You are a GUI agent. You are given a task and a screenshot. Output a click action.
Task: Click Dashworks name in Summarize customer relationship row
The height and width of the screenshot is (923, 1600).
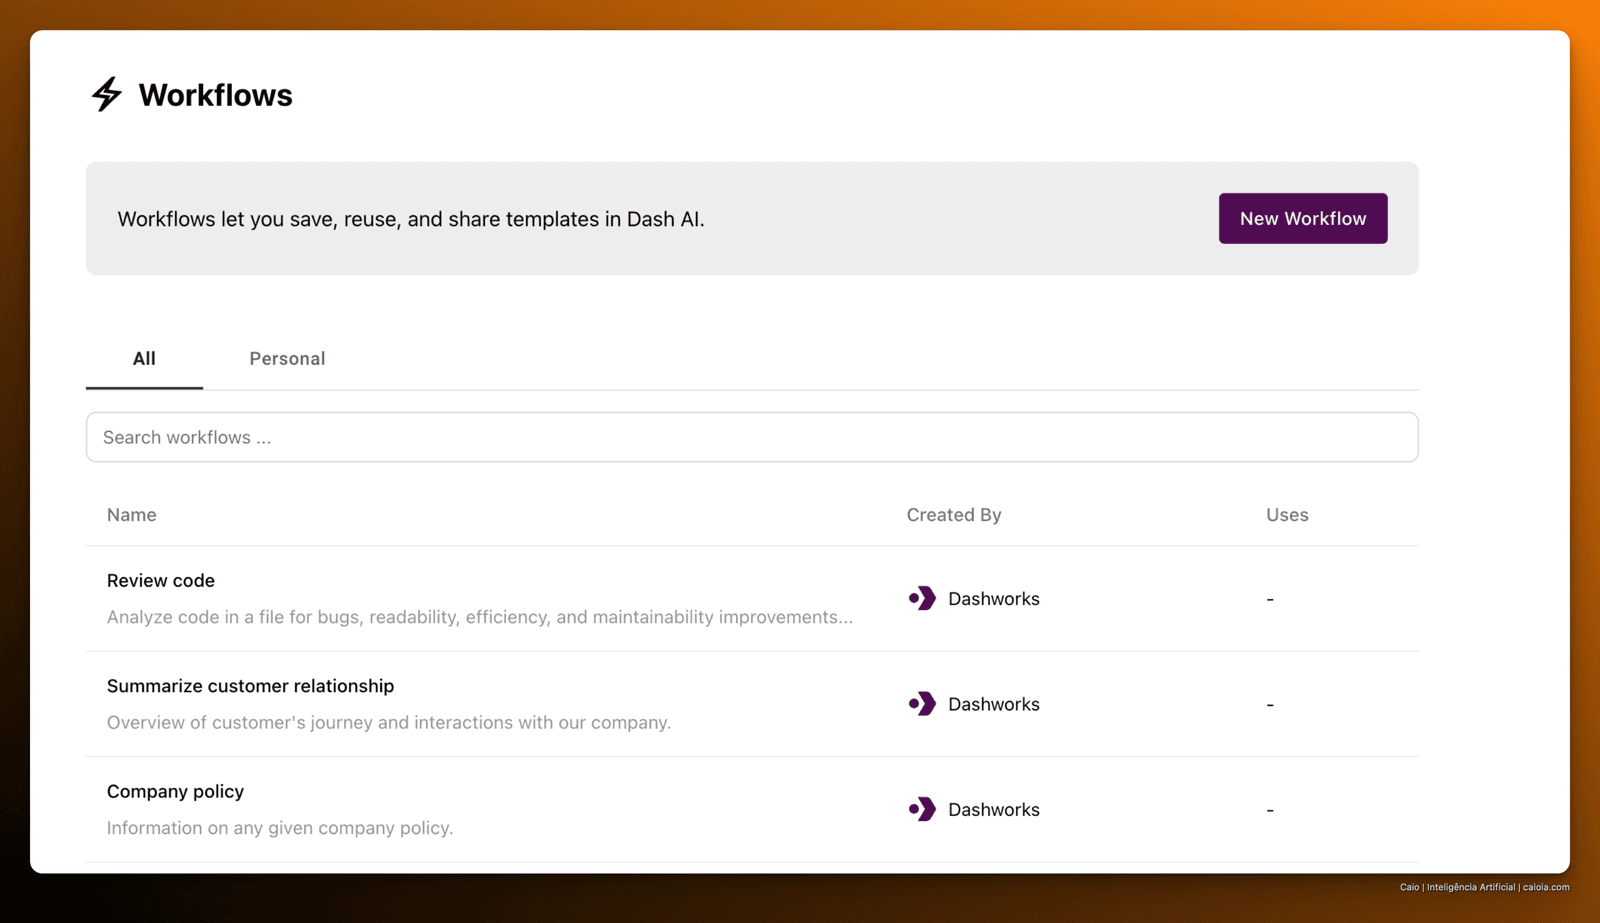994,704
